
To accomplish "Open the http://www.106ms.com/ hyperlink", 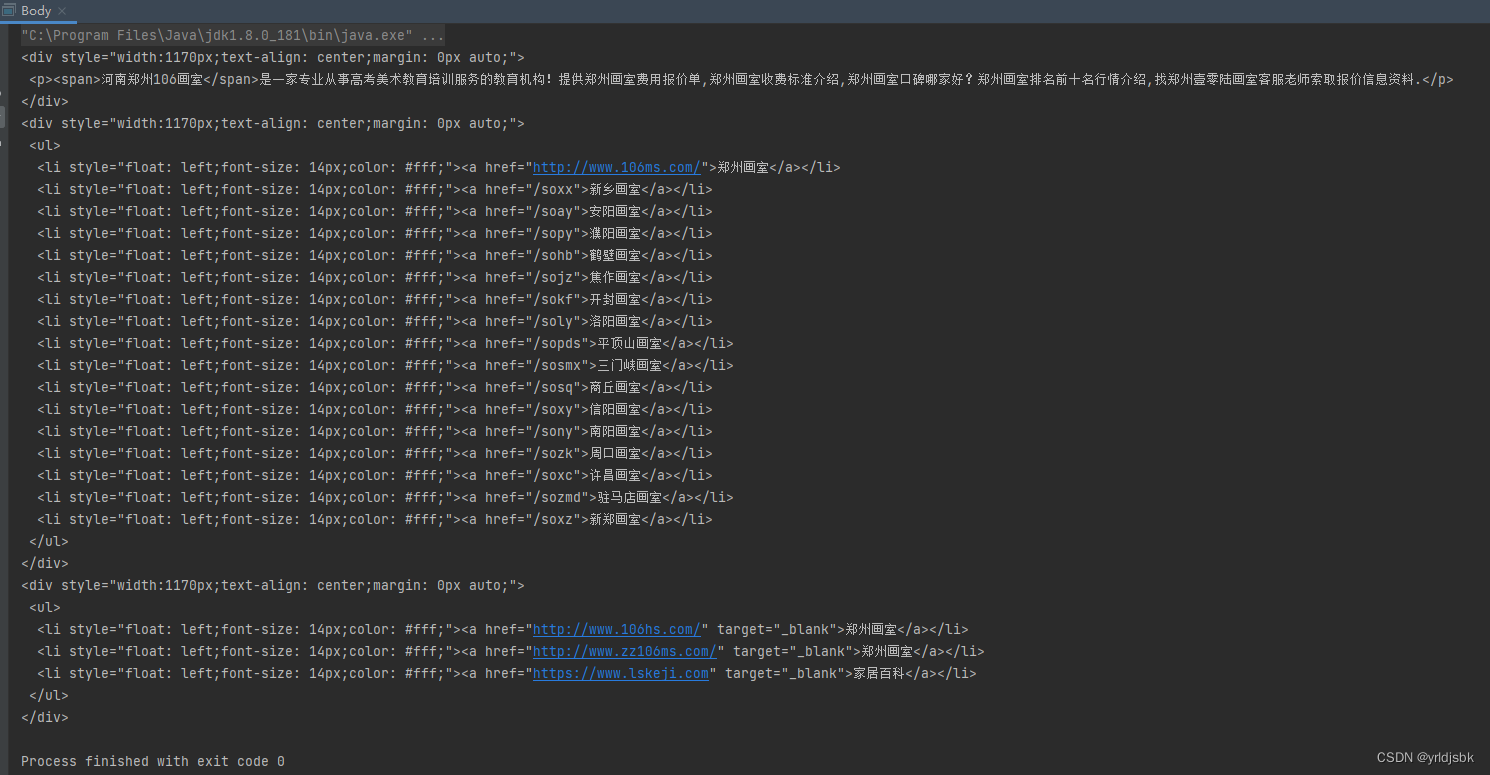I will click(616, 167).
